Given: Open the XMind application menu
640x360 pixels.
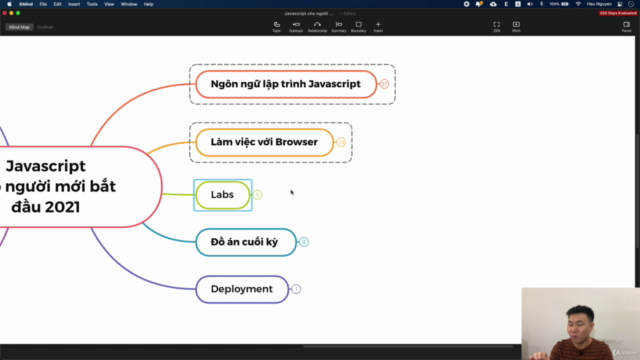Looking at the screenshot, I should coord(26,4).
